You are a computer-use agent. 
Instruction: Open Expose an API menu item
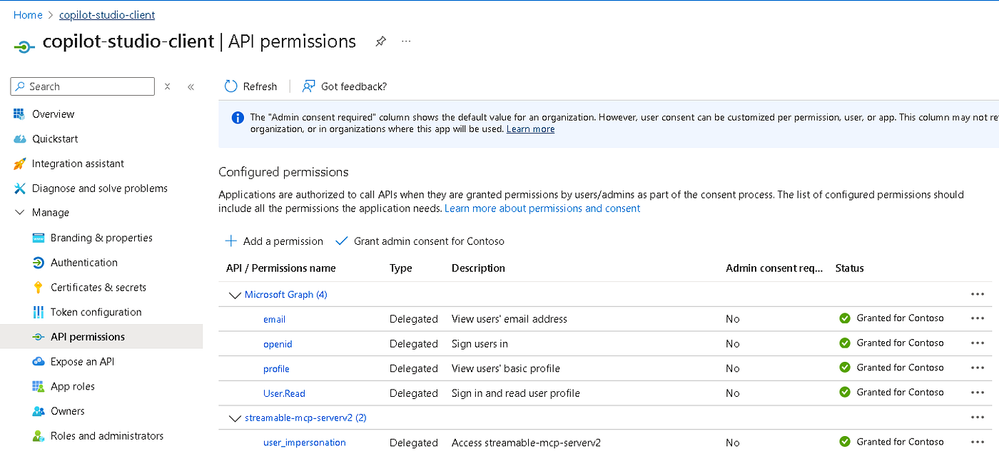[88, 362]
